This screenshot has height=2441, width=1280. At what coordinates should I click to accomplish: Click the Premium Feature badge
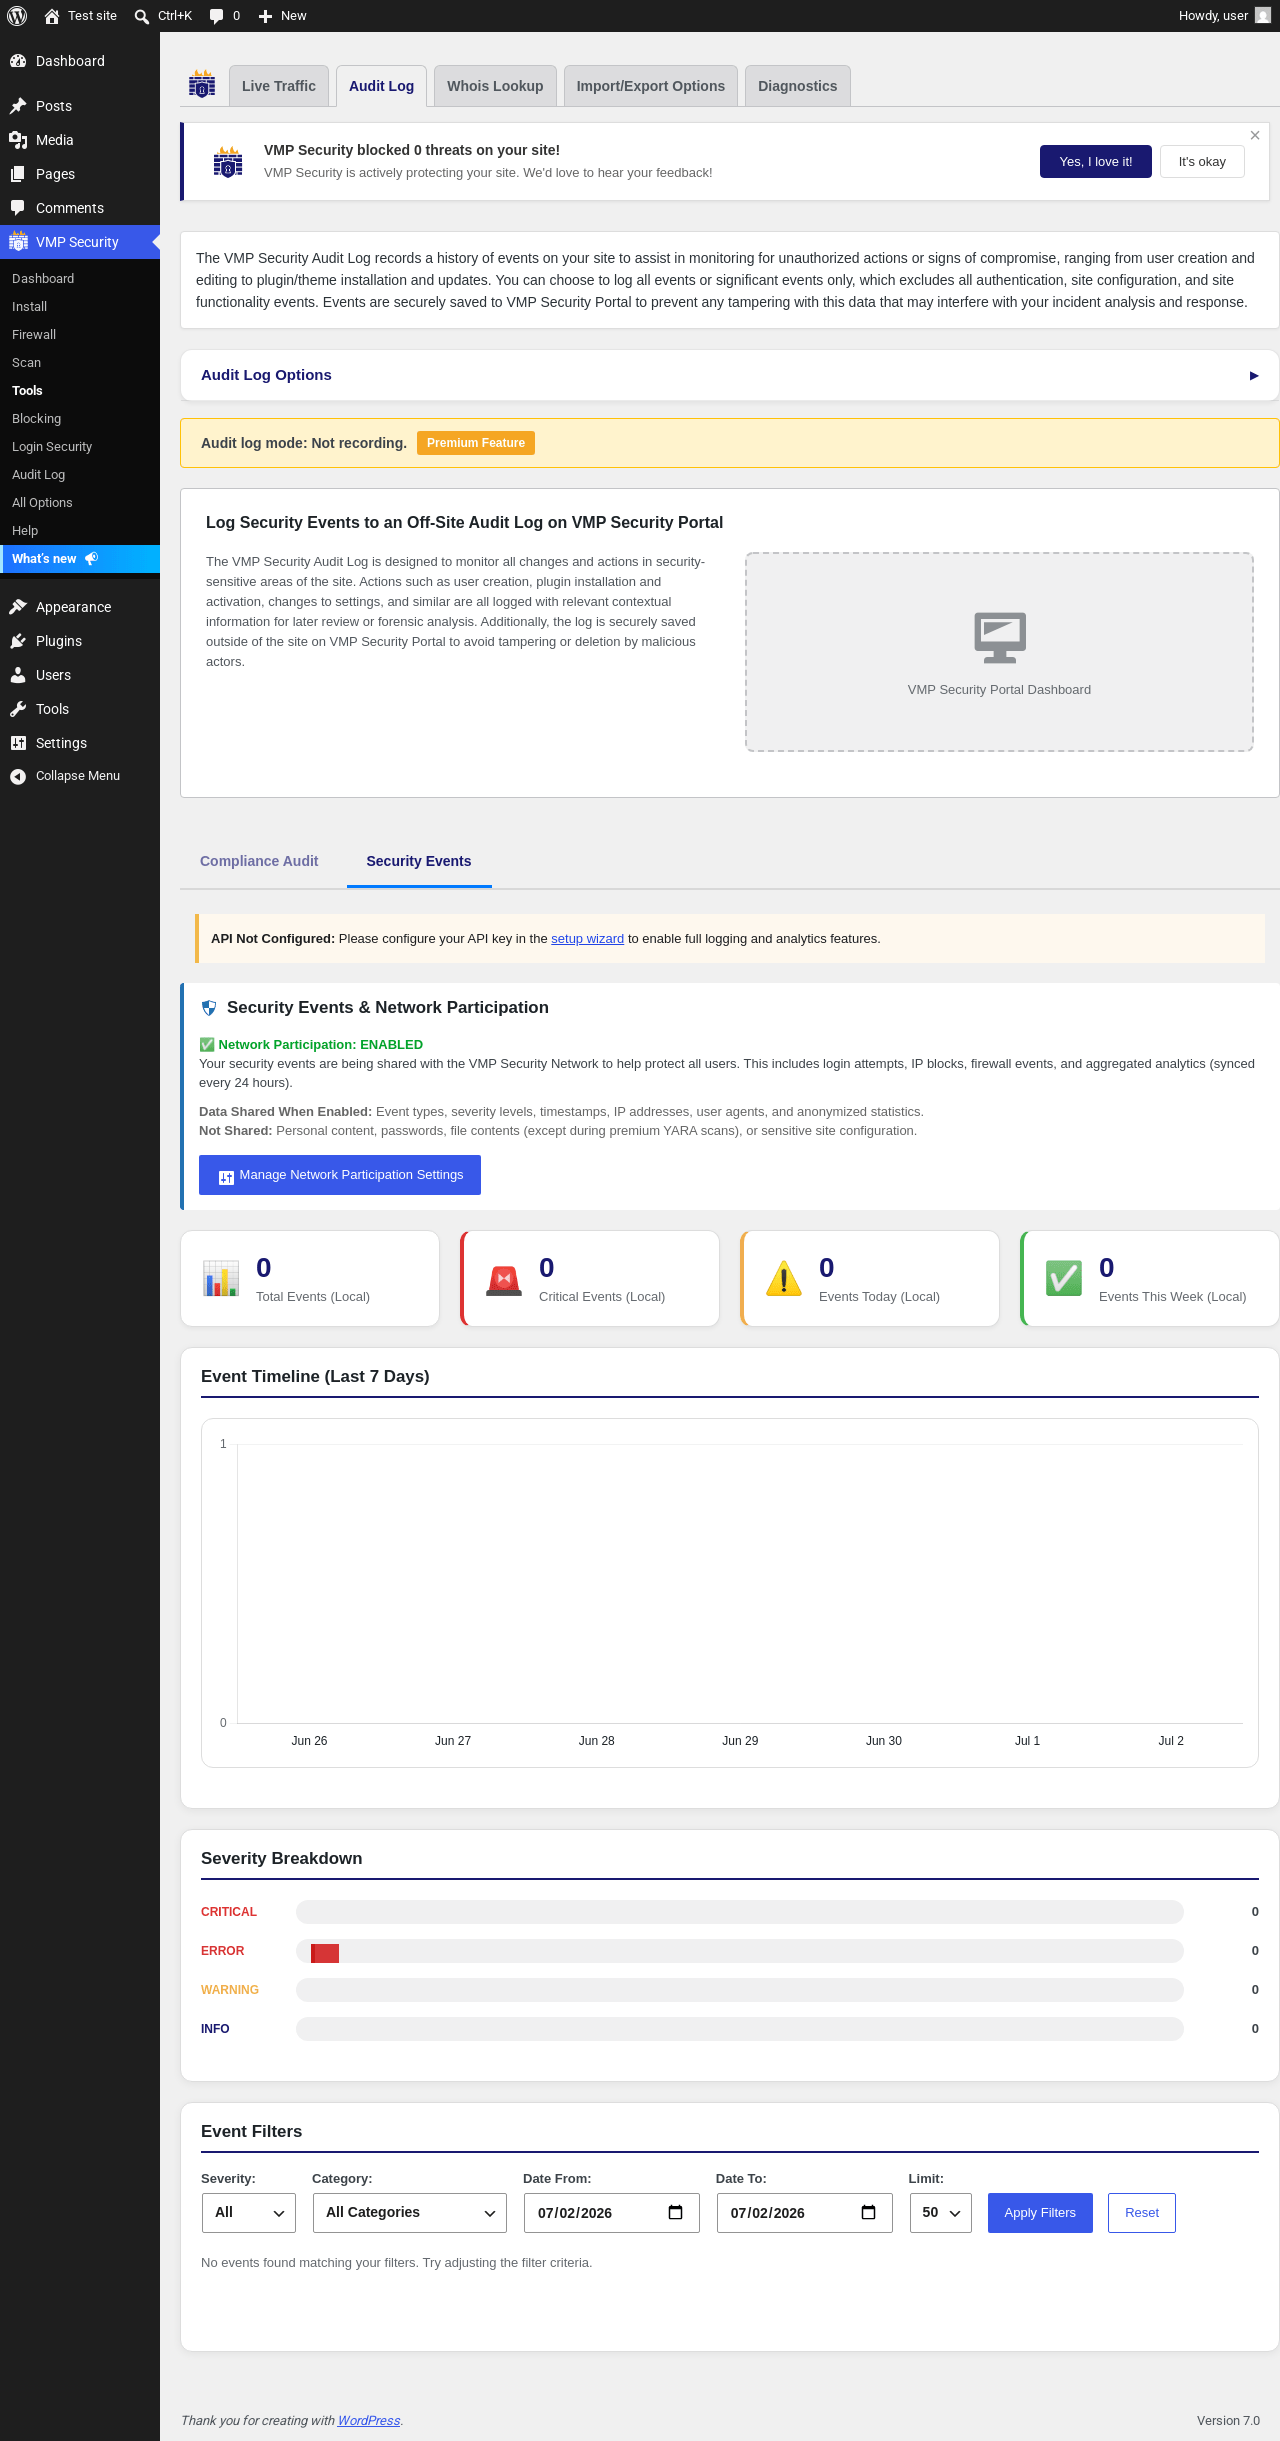click(476, 443)
